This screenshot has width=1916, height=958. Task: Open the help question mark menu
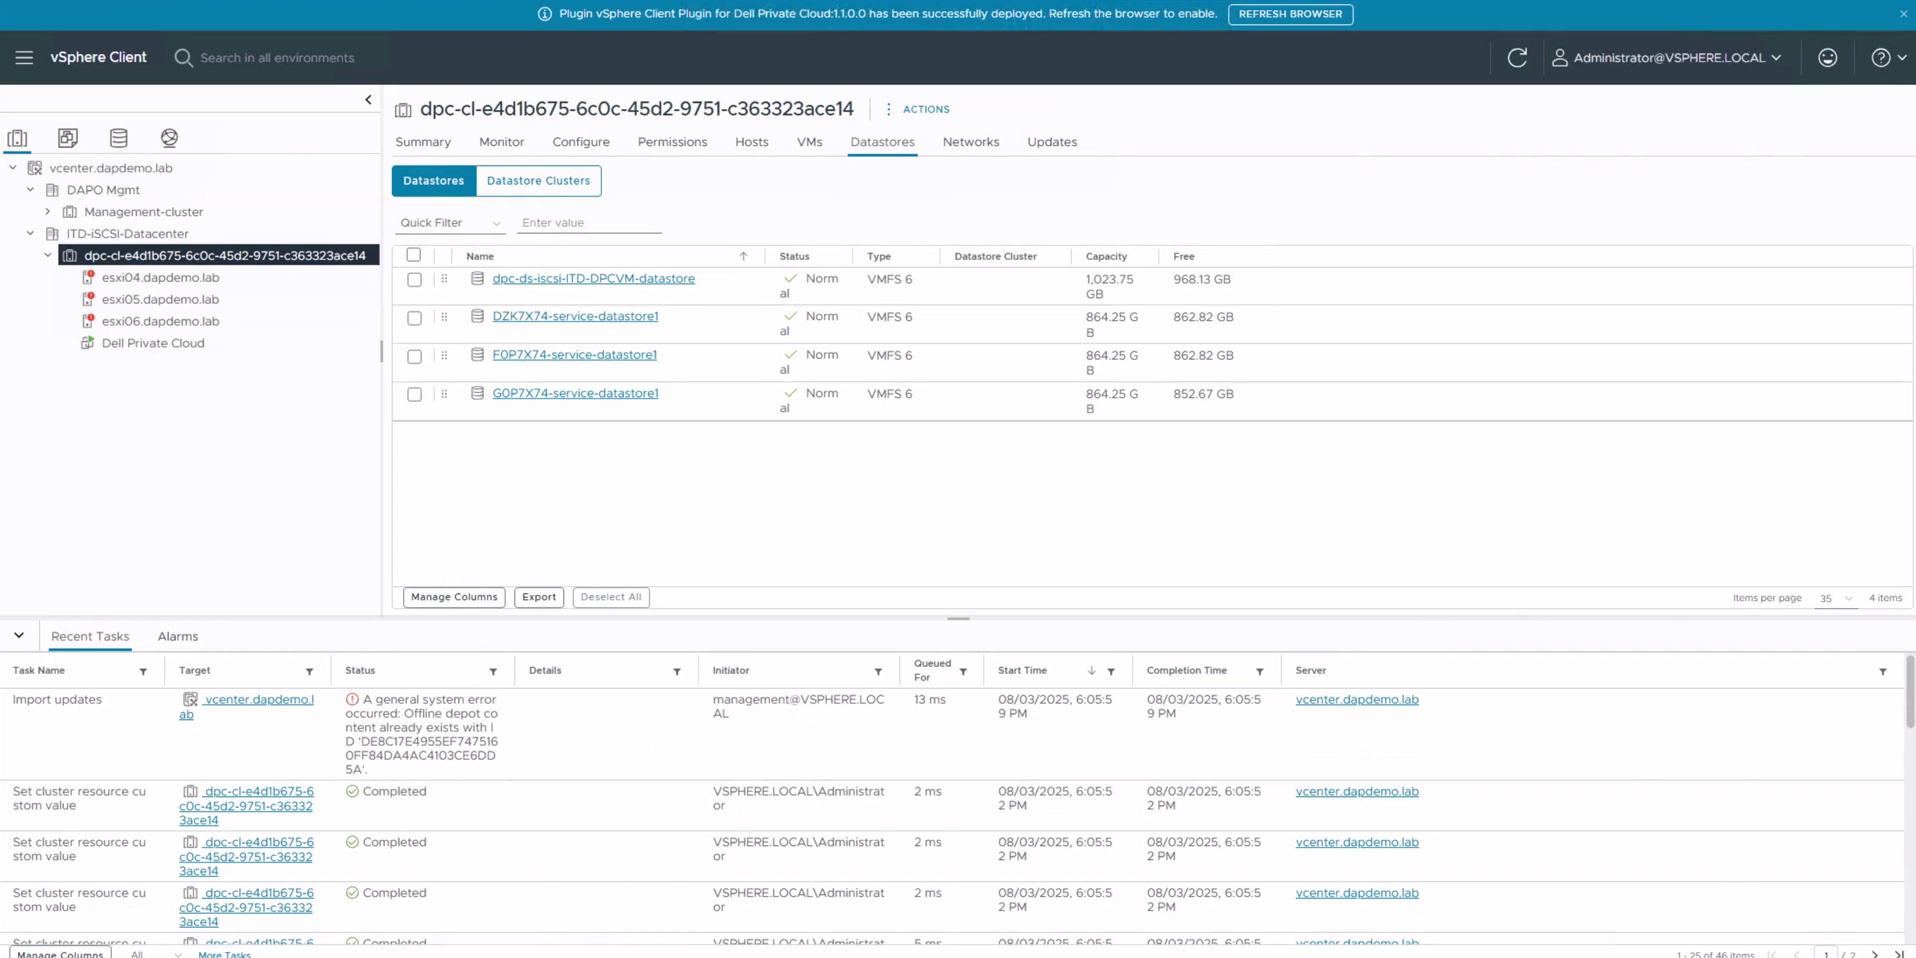[x=1888, y=58]
